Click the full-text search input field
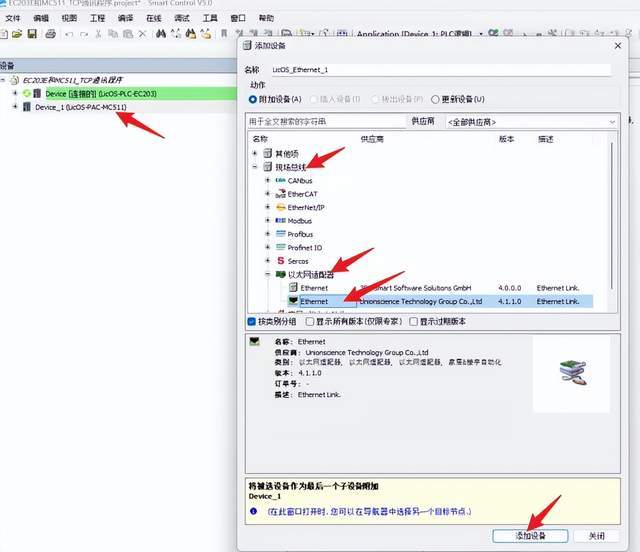 point(325,121)
